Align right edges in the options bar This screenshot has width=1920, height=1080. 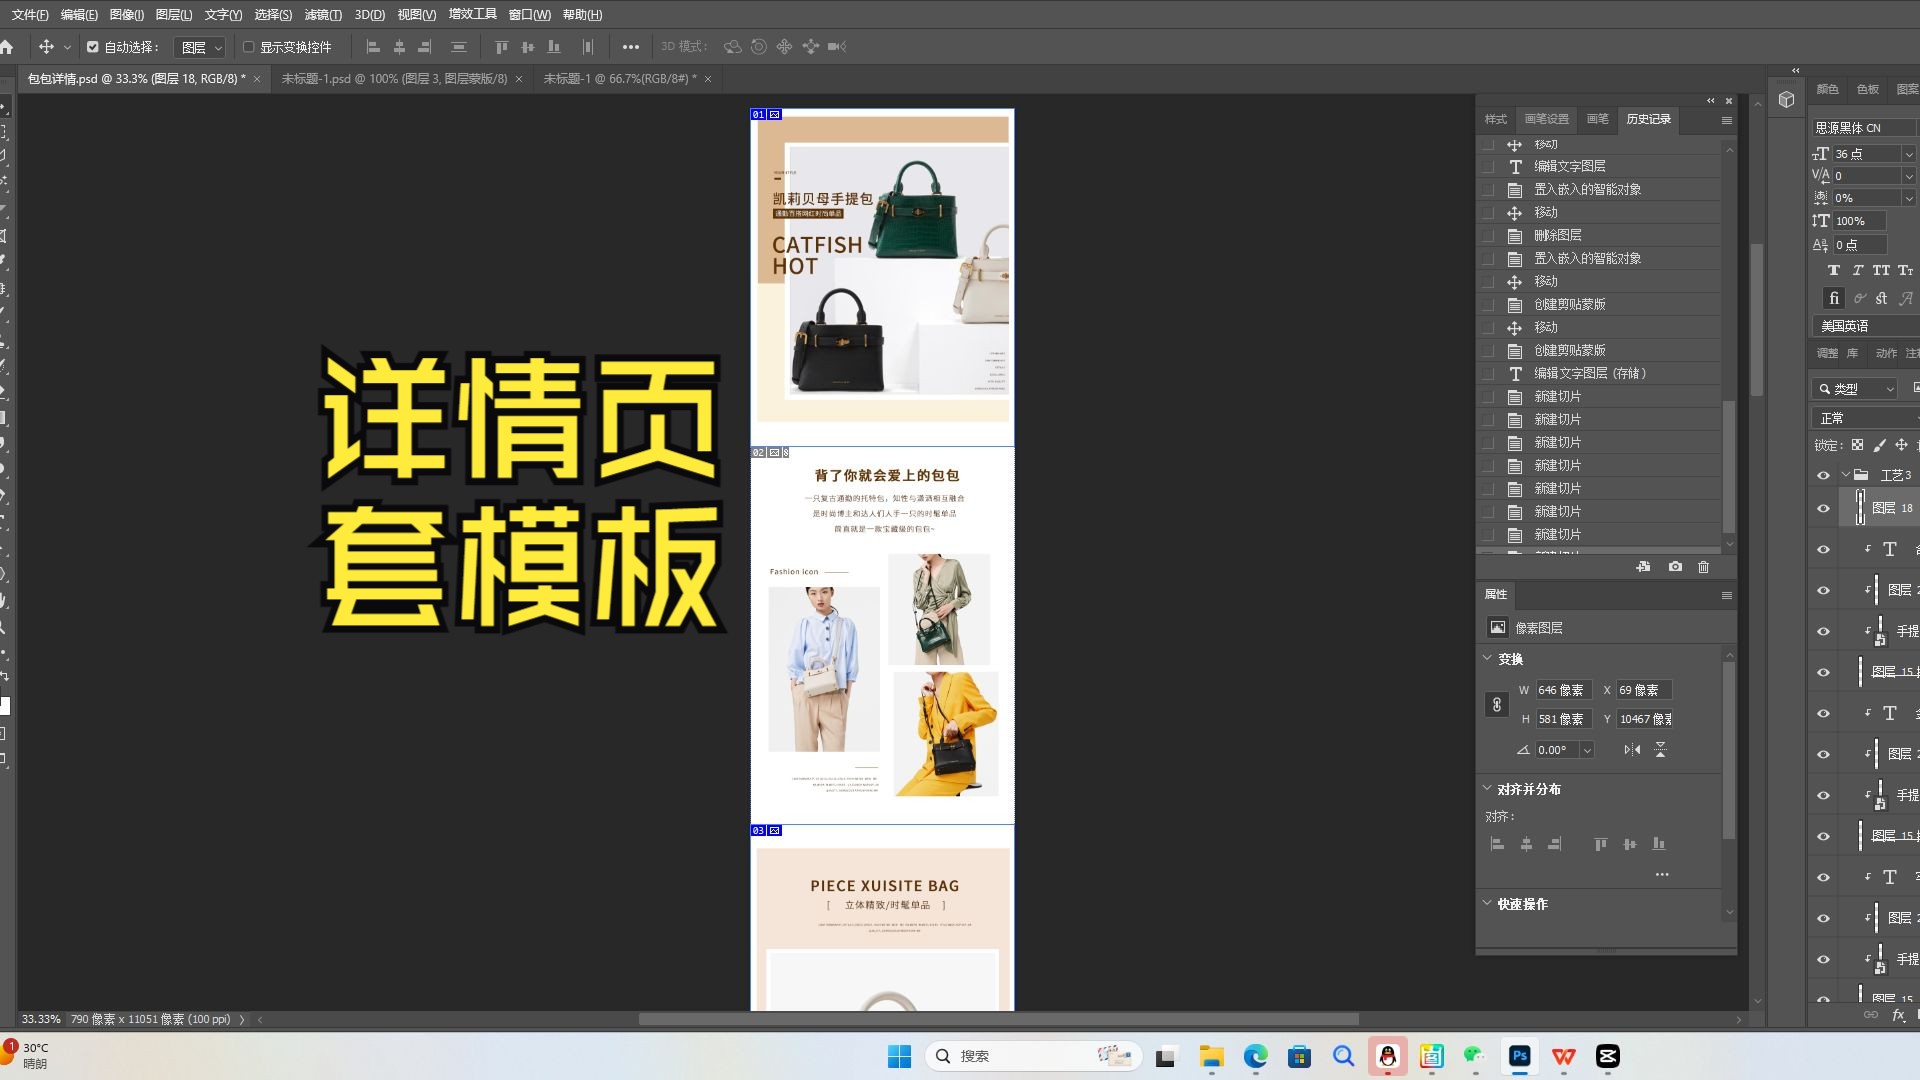[x=425, y=47]
